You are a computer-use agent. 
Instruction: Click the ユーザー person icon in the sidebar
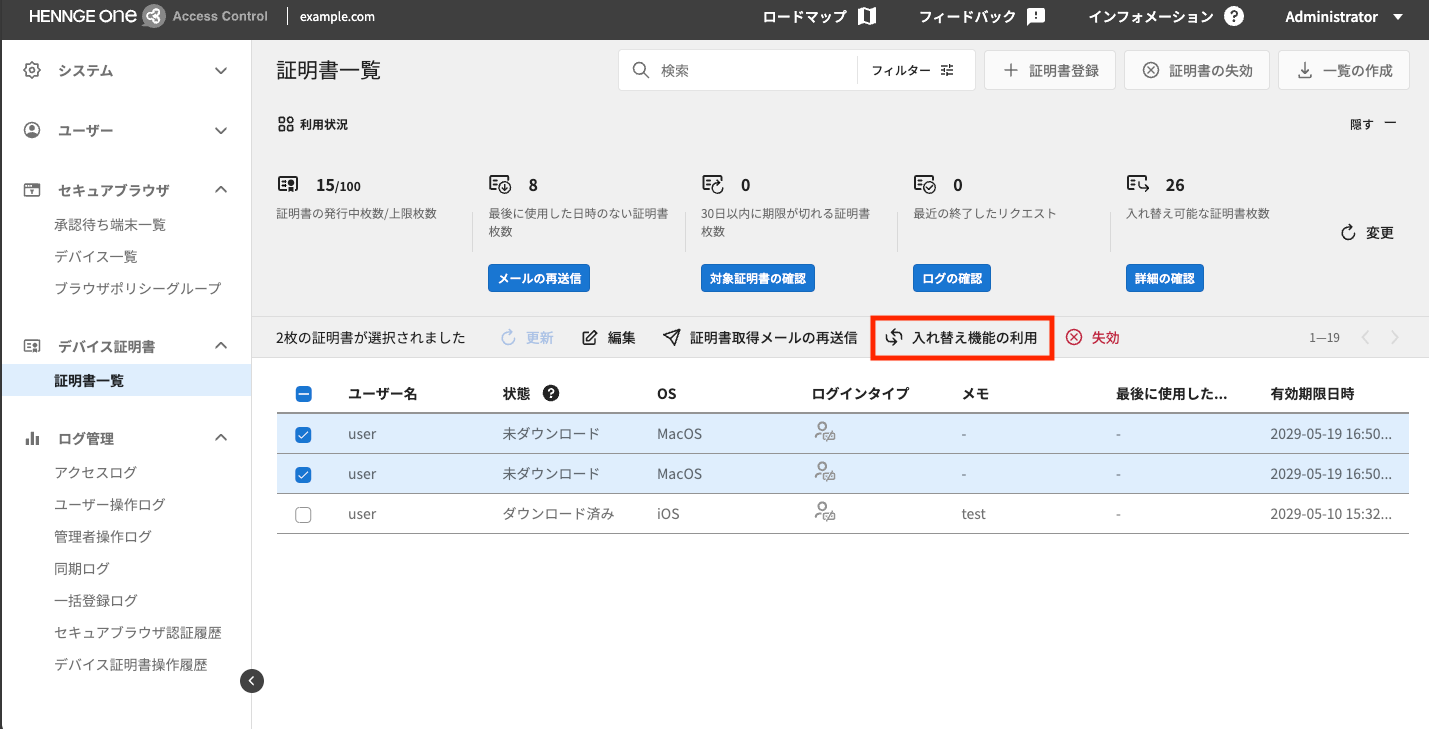click(32, 131)
